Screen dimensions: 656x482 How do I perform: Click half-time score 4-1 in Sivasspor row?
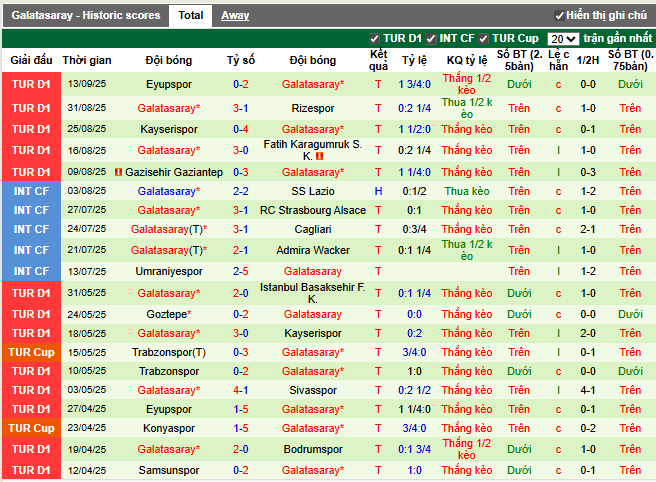(x=588, y=390)
